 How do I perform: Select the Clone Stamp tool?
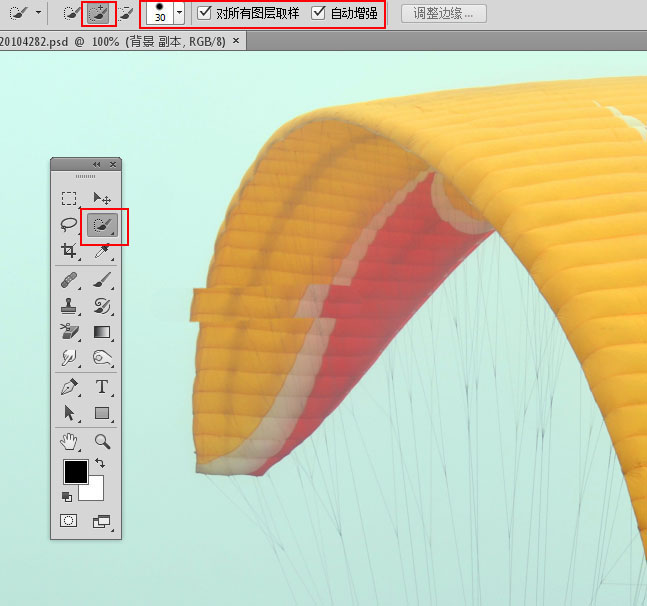click(69, 305)
